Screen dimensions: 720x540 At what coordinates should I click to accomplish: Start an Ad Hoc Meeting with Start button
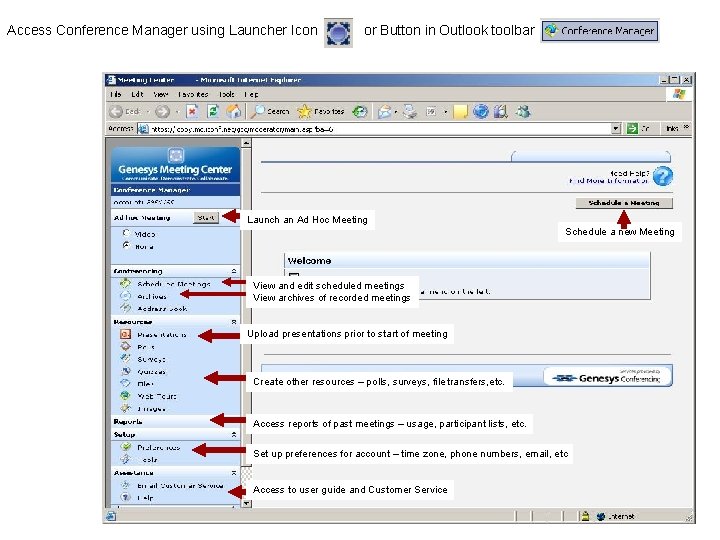pos(206,218)
